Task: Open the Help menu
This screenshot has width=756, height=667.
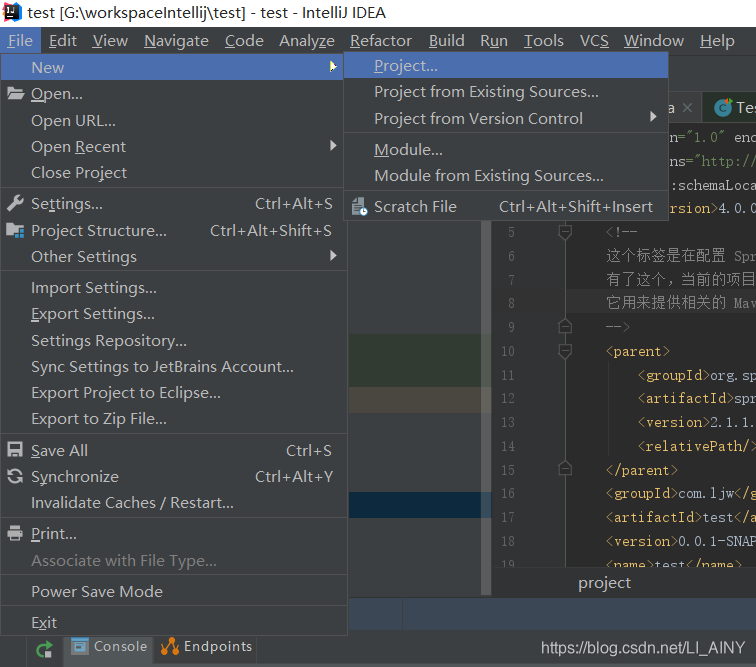Action: pyautogui.click(x=717, y=41)
